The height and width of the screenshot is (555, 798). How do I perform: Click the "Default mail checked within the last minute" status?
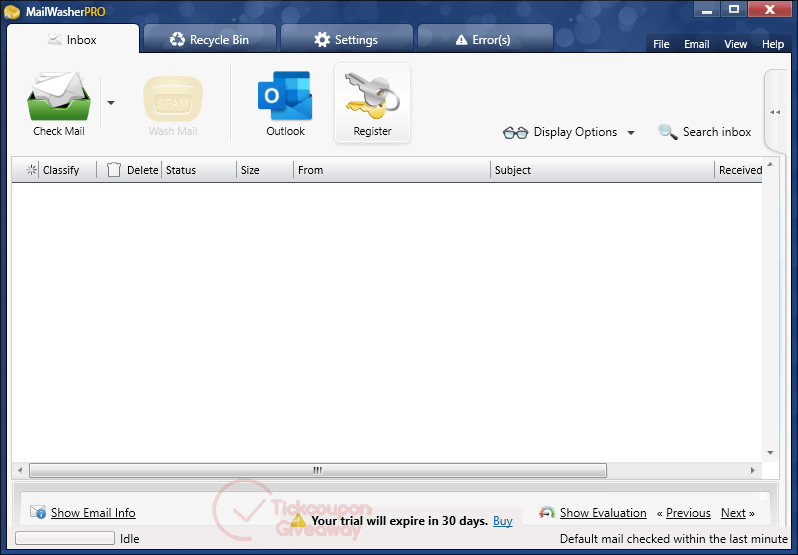pos(674,539)
